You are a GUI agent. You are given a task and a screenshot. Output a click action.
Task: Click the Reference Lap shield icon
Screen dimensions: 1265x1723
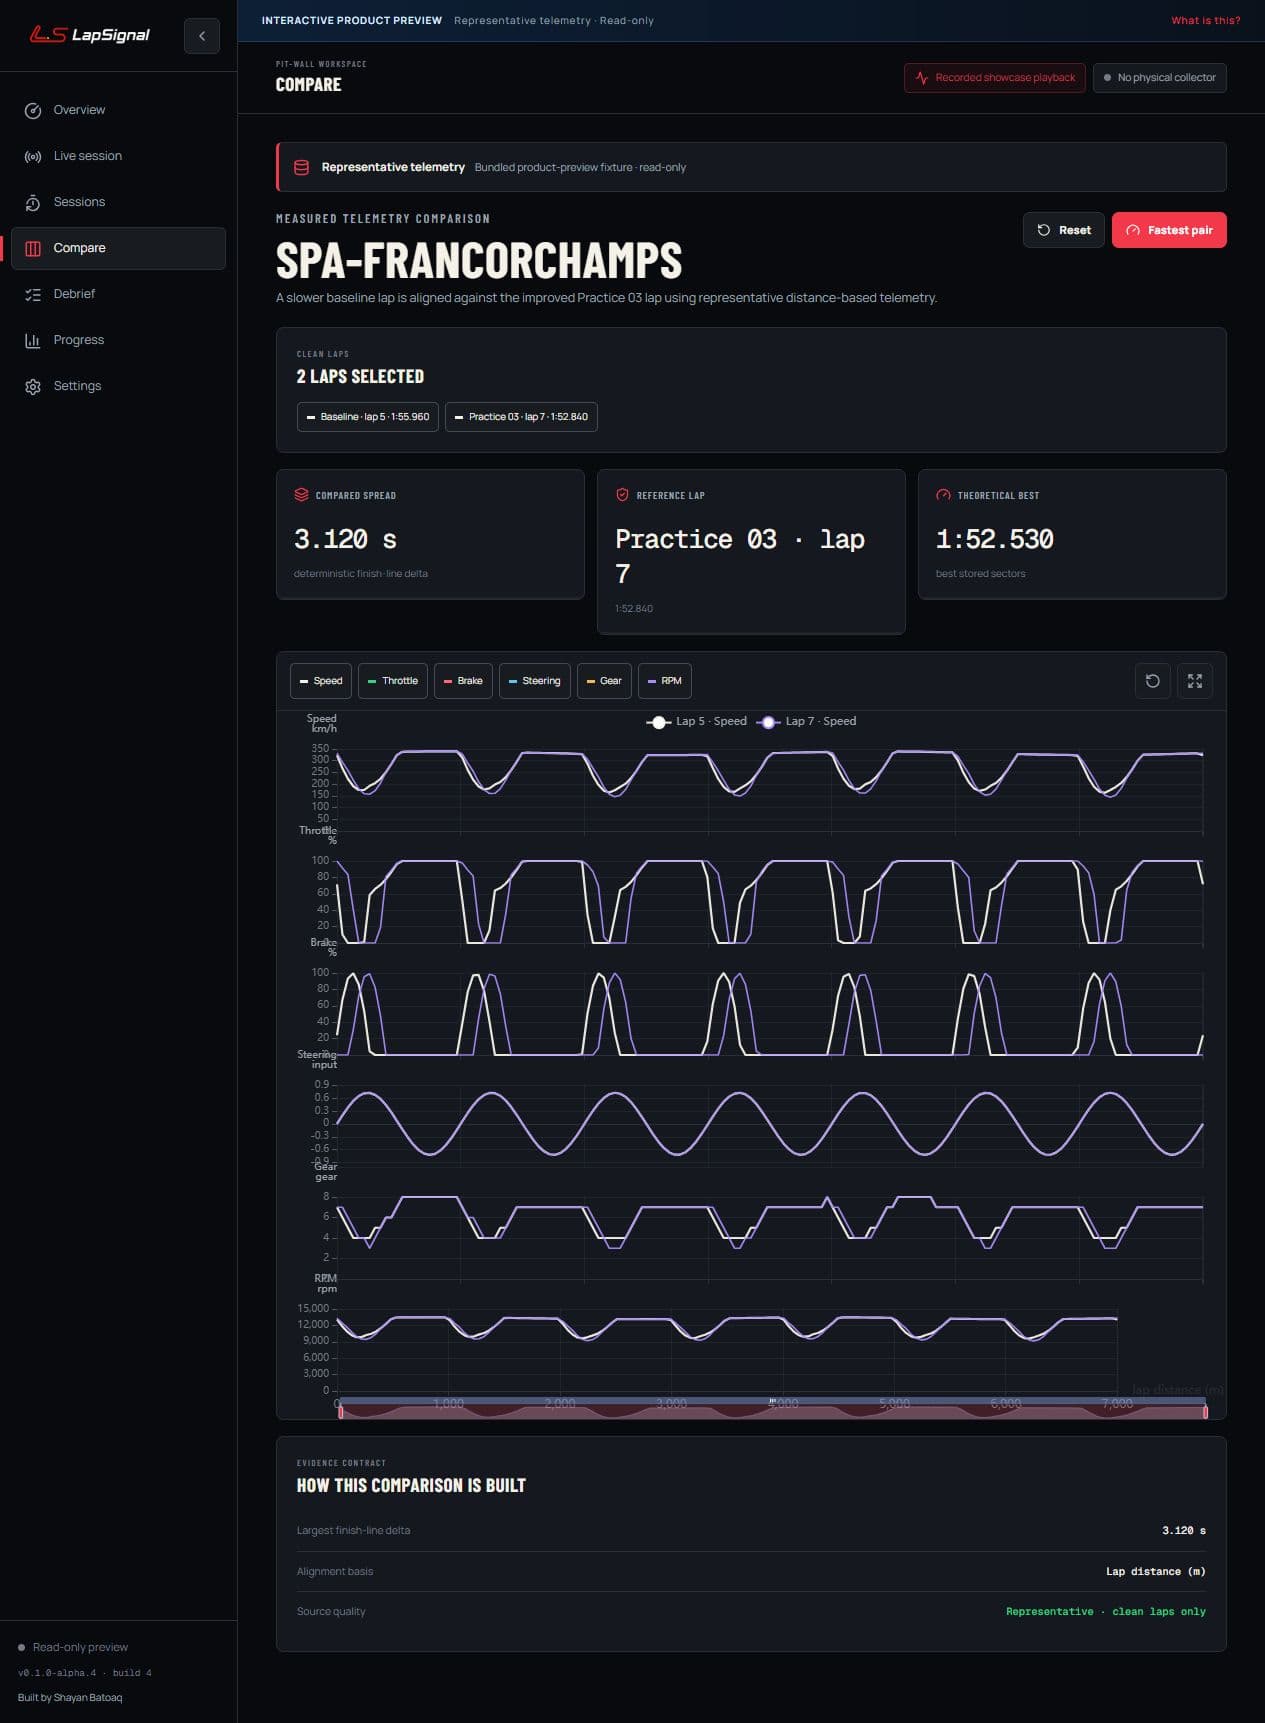(622, 495)
